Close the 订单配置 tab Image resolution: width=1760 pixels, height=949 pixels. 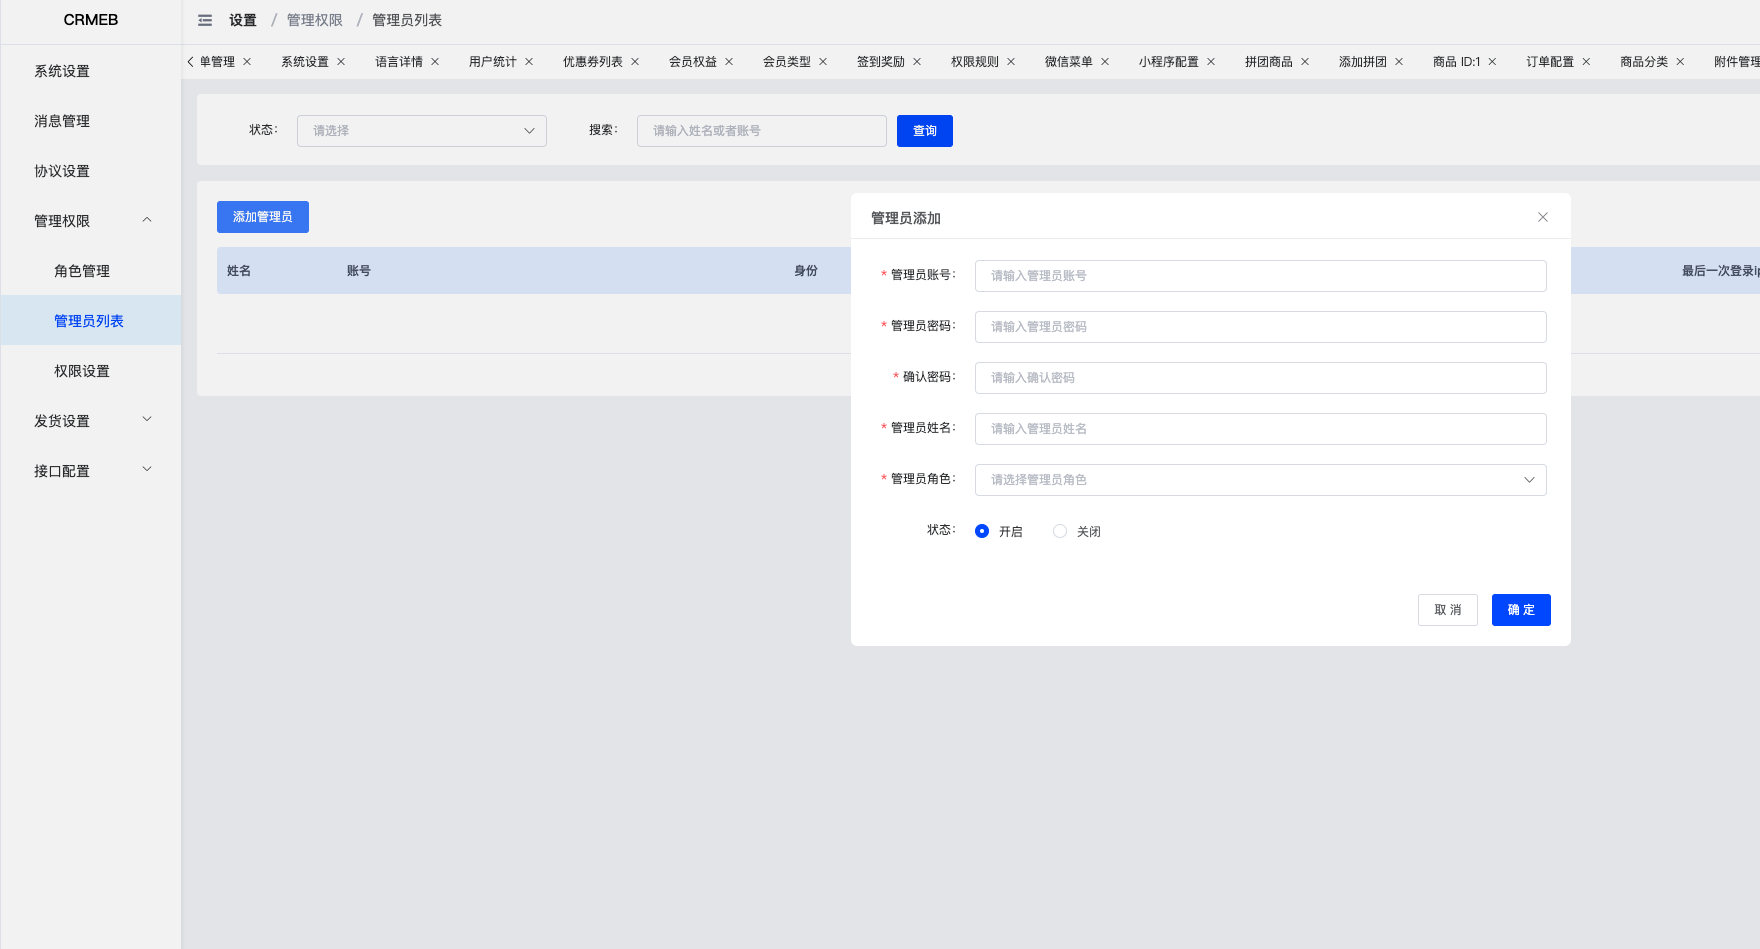point(1586,62)
